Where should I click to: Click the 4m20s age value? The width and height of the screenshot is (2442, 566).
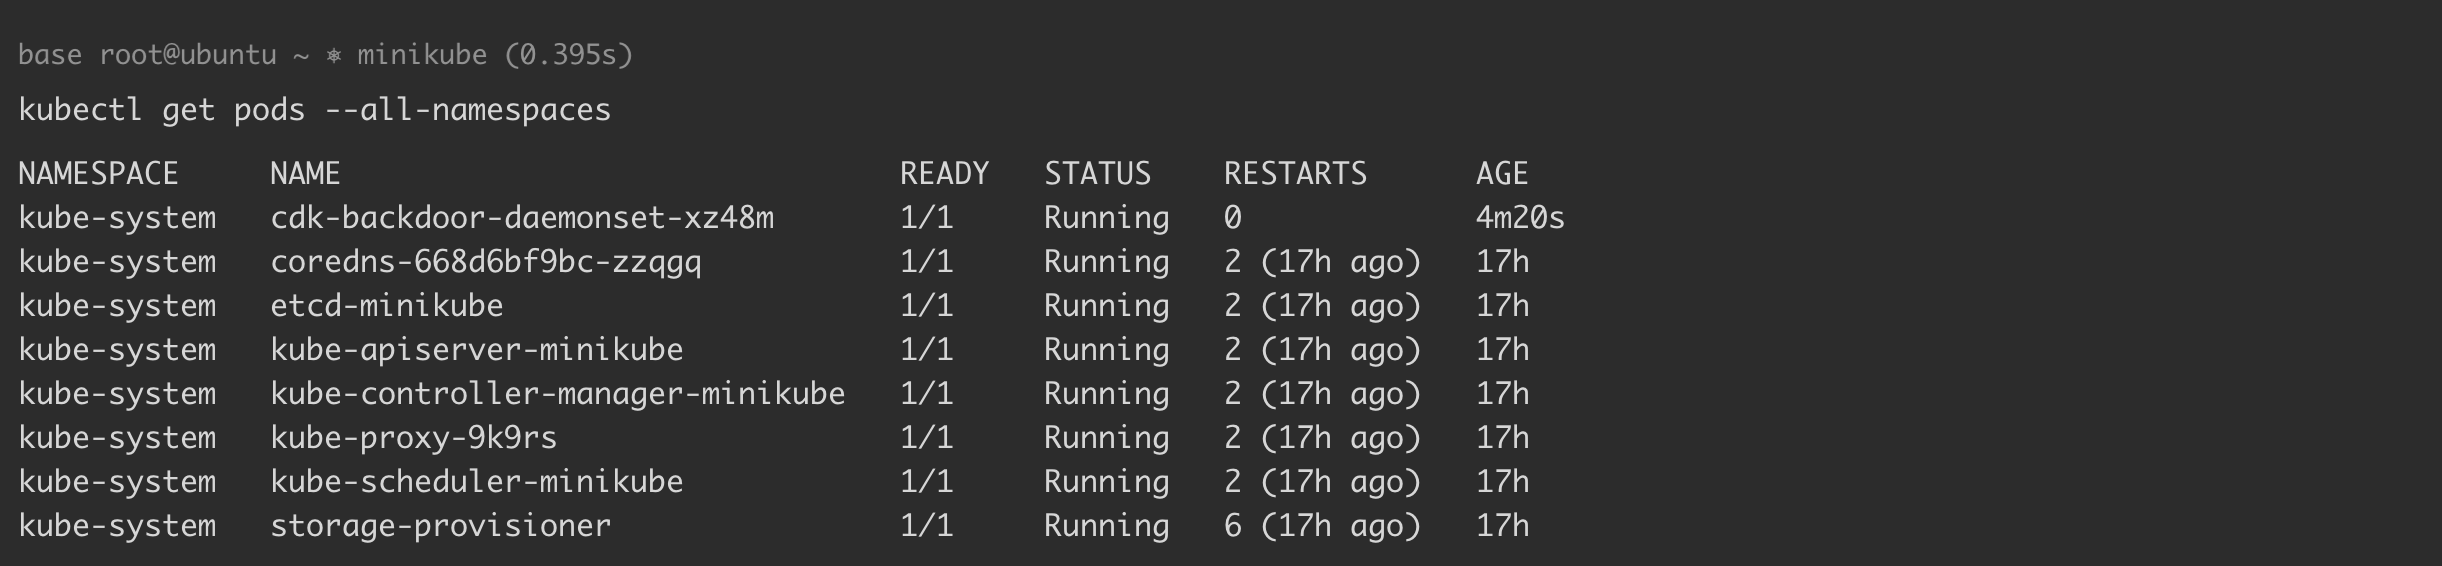coord(1520,218)
